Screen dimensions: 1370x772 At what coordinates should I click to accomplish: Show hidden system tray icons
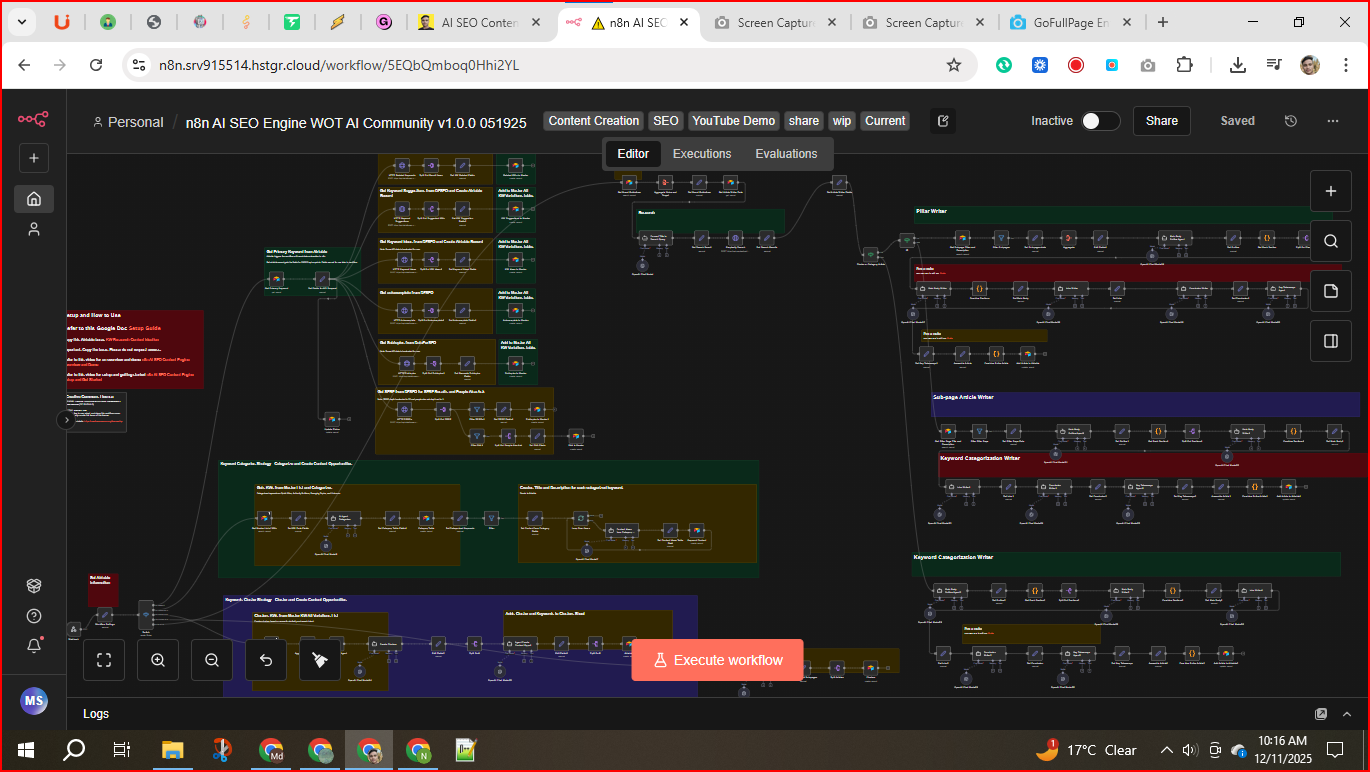pyautogui.click(x=1166, y=750)
